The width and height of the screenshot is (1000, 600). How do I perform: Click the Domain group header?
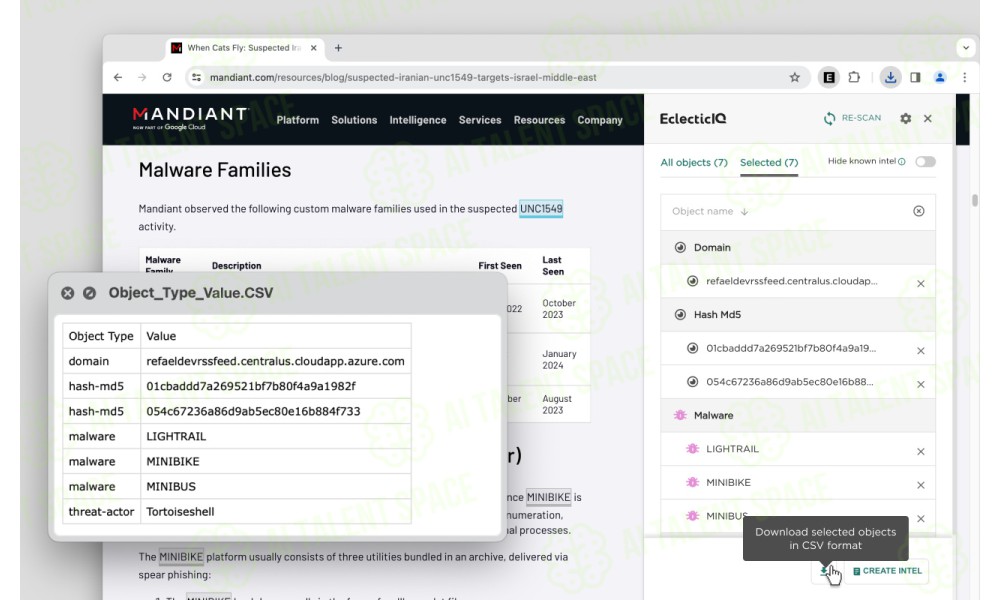tap(798, 247)
